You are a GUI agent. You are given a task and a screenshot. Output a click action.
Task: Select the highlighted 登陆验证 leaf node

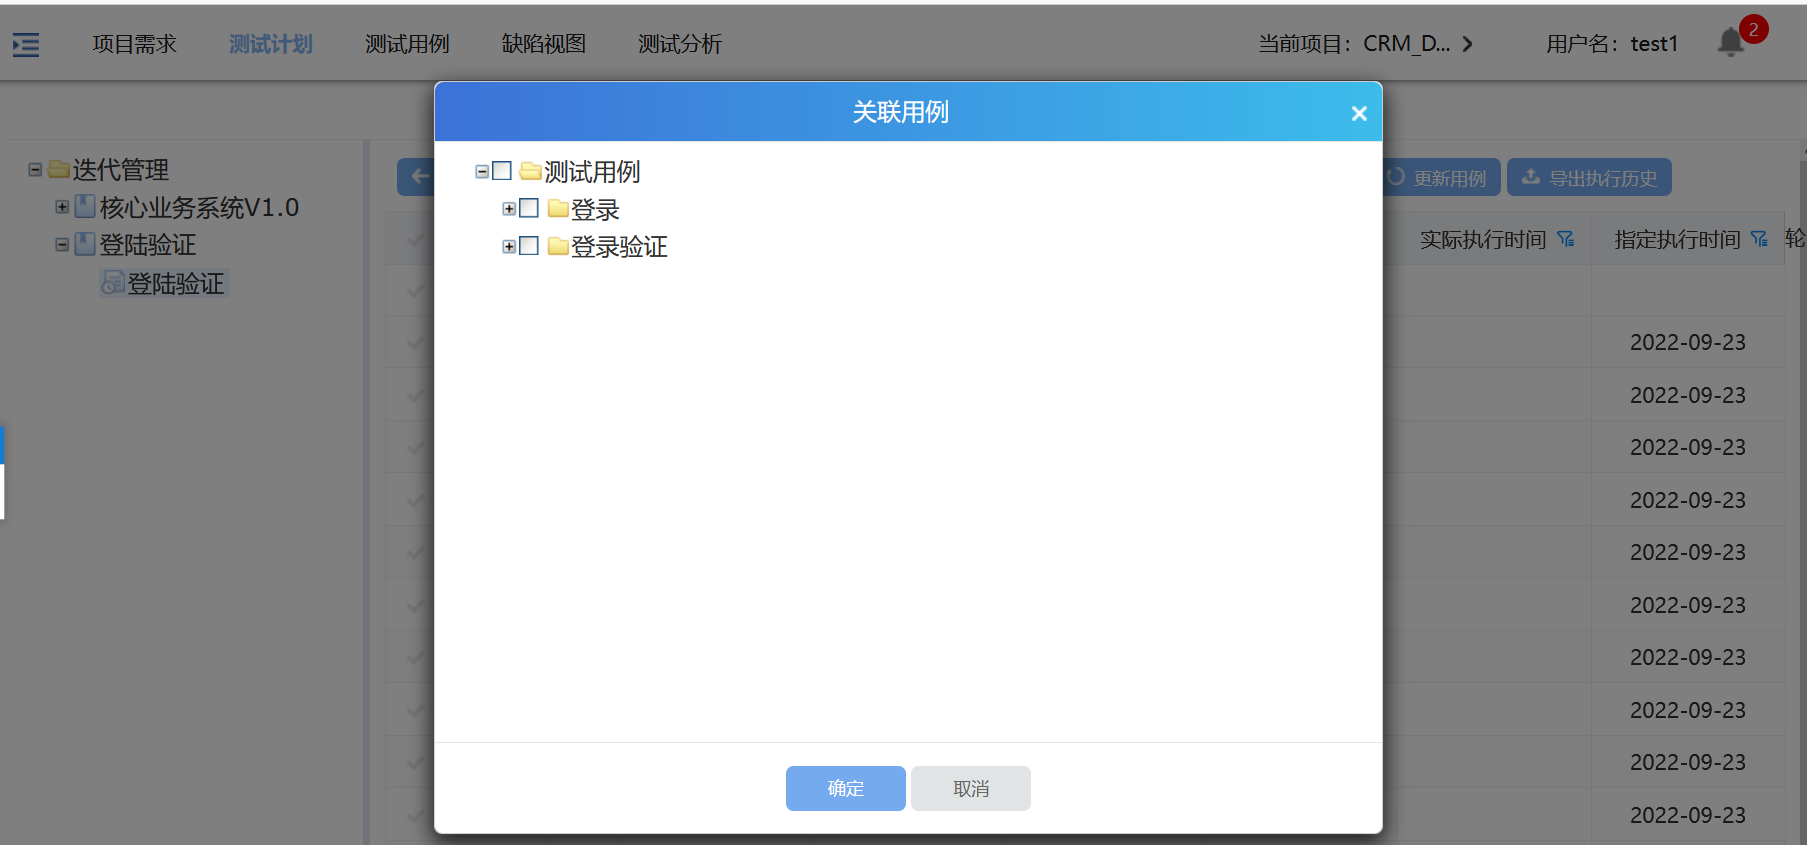[175, 283]
